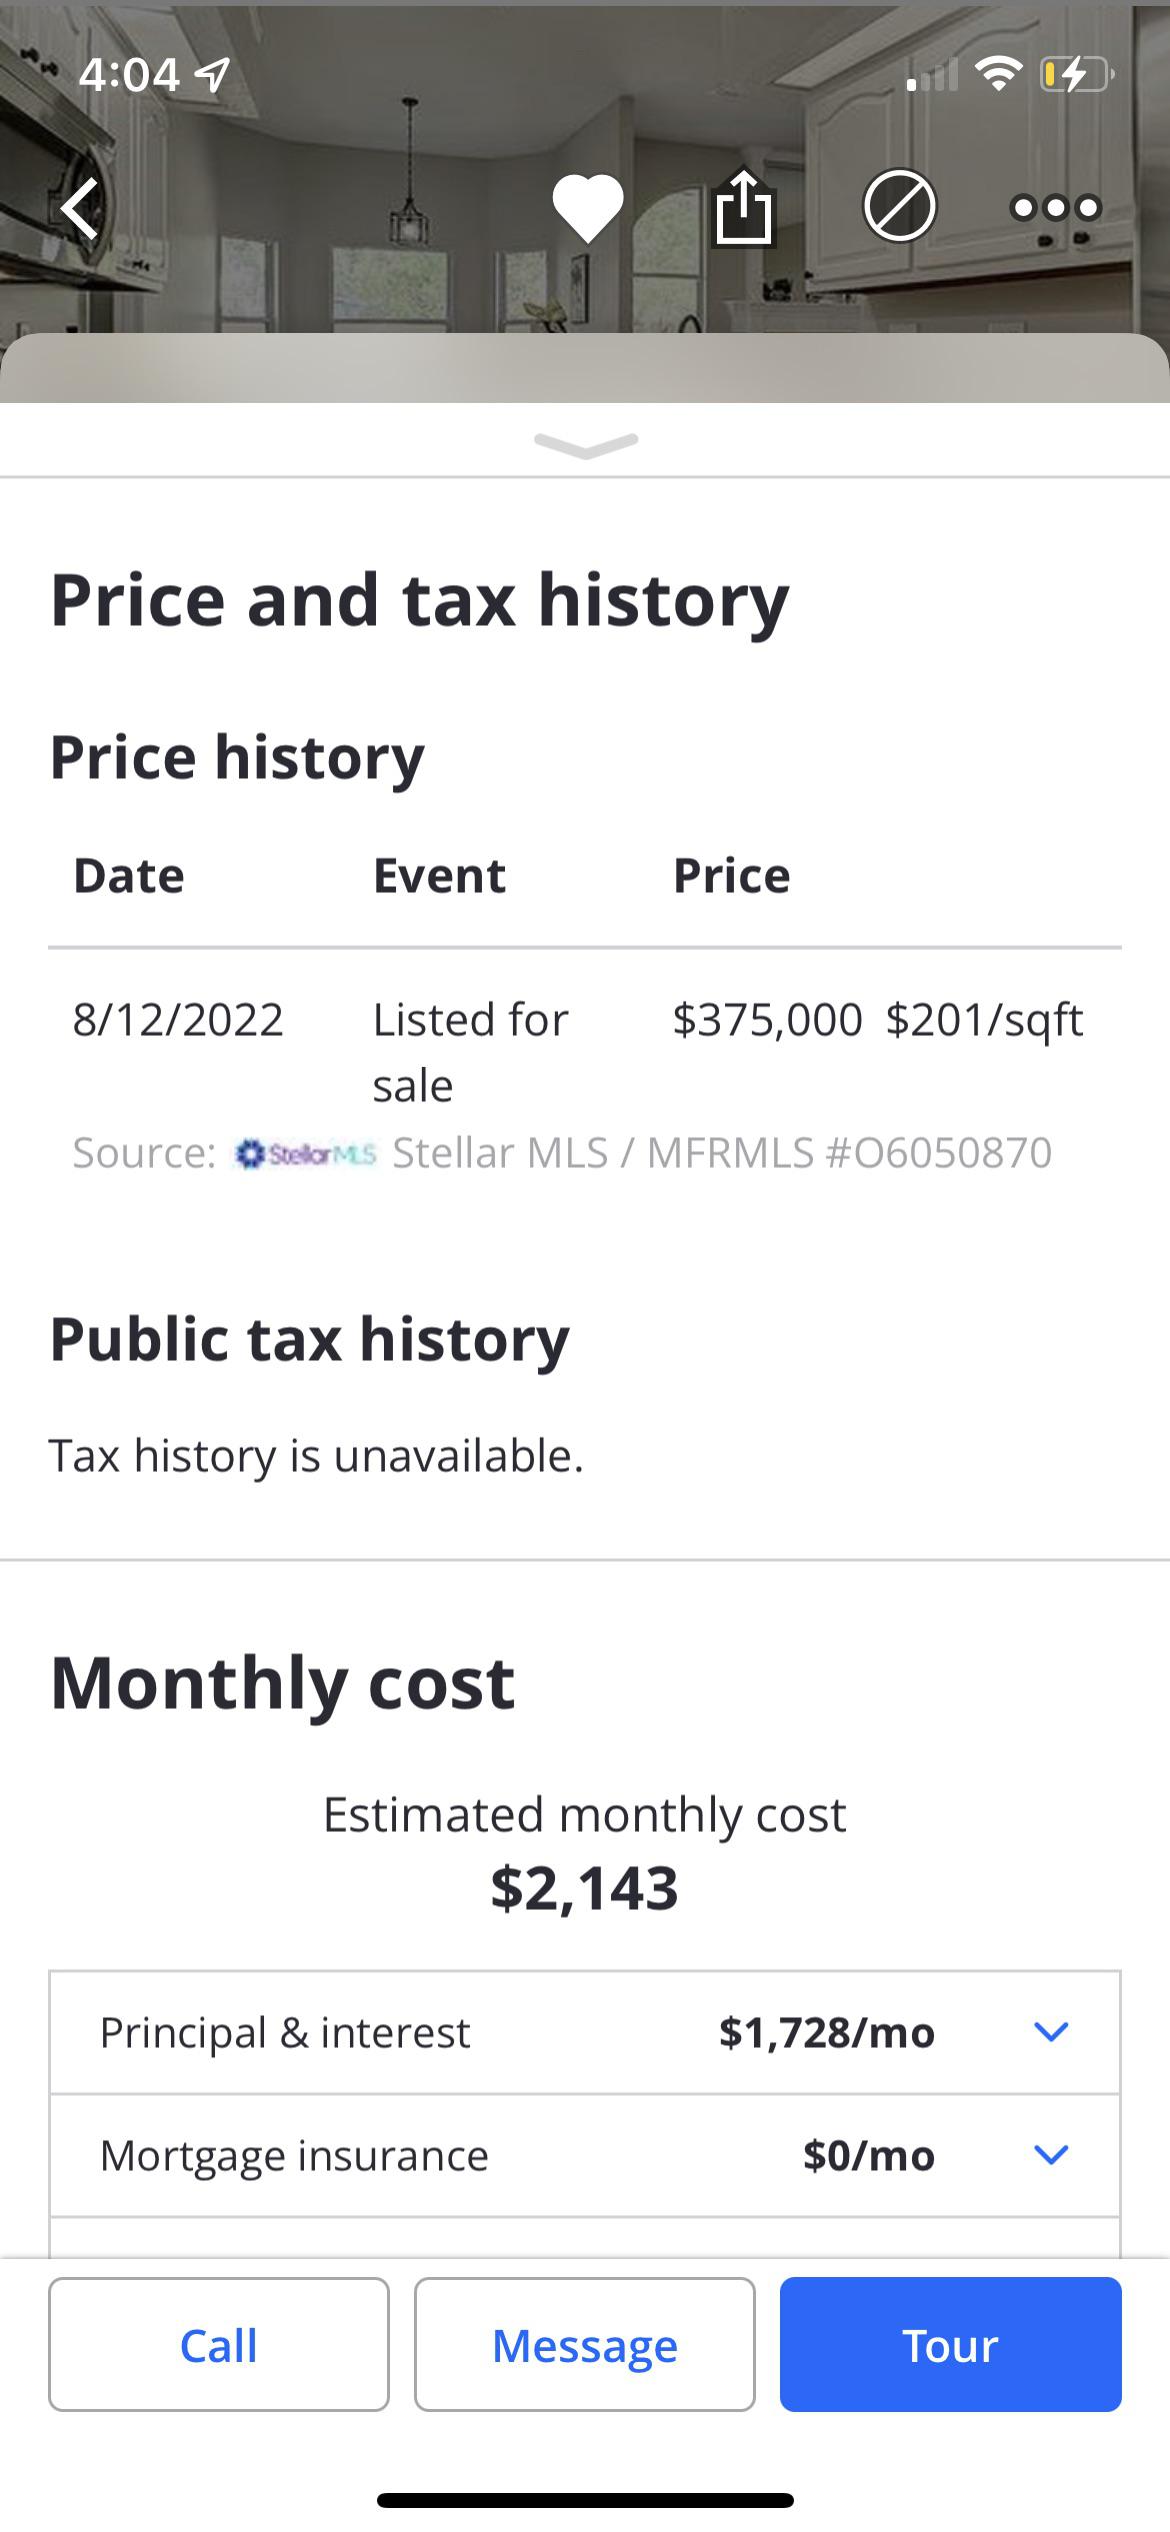Viewport: 1170px width, 2532px height.
Task: Expand Mortgage insurance details
Action: point(1050,2155)
